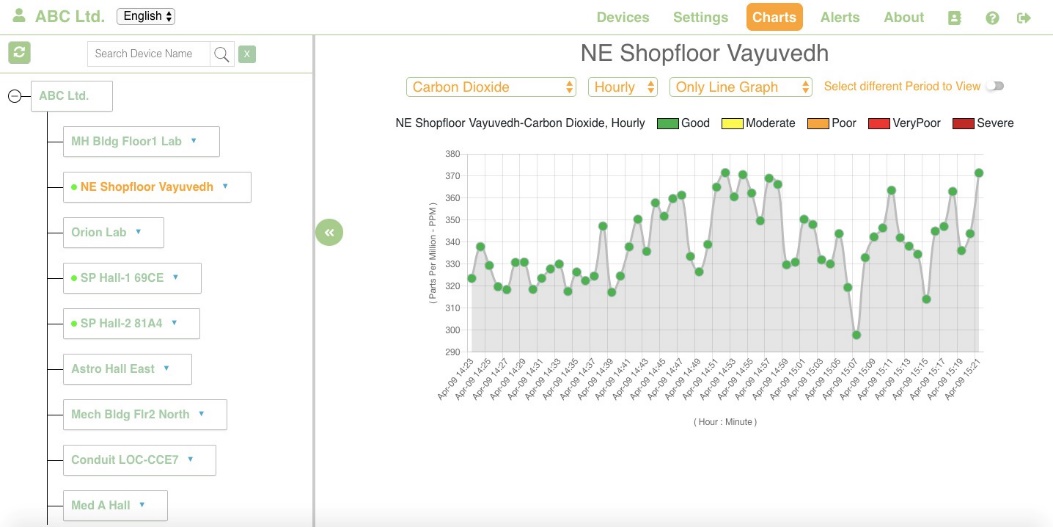This screenshot has height=527, width=1053.
Task: Collapse sidebar with double-arrow button
Action: pos(329,232)
